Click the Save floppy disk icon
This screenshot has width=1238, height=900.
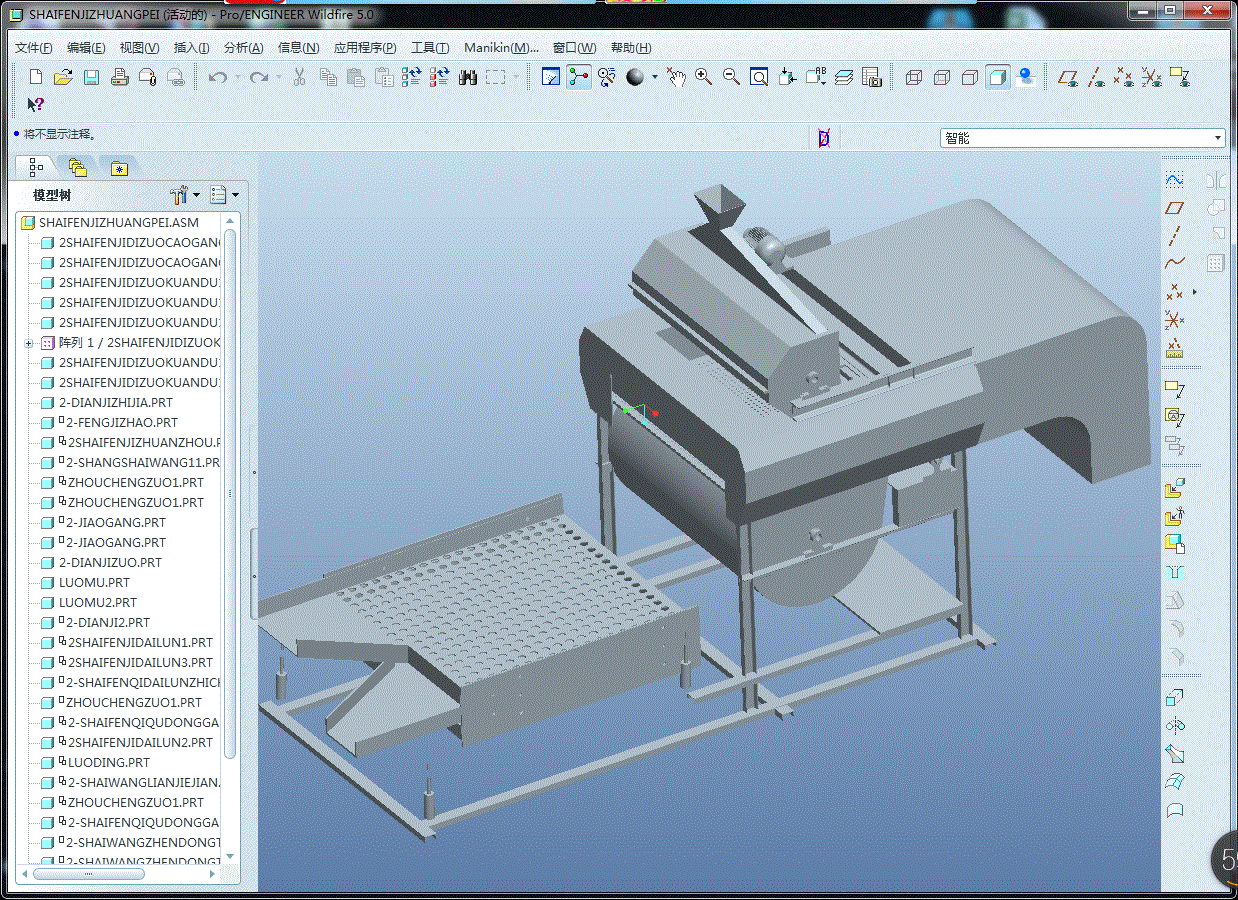[x=91, y=77]
